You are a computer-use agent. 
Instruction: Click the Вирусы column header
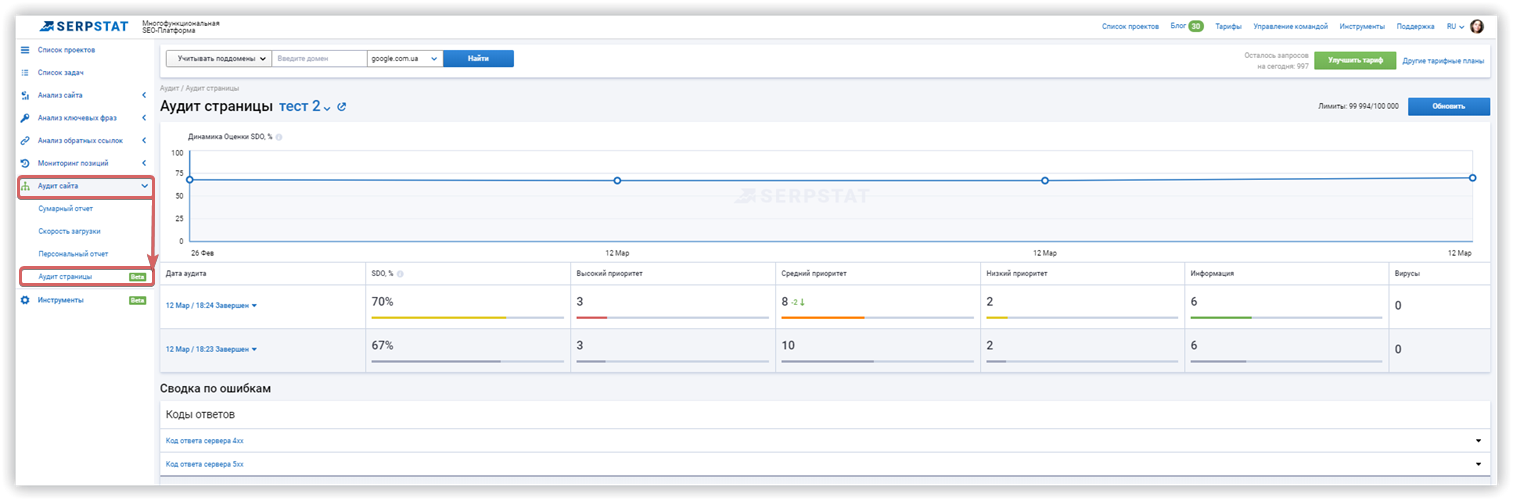1407,273
